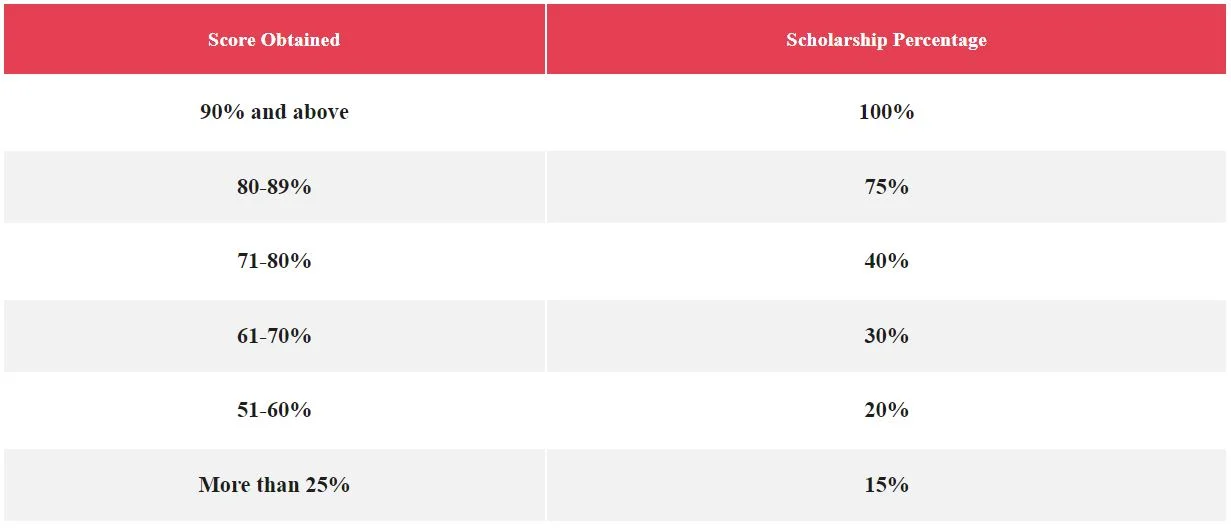Click the word "Score" in the header
The height and width of the screenshot is (528, 1231).
pyautogui.click(x=231, y=40)
